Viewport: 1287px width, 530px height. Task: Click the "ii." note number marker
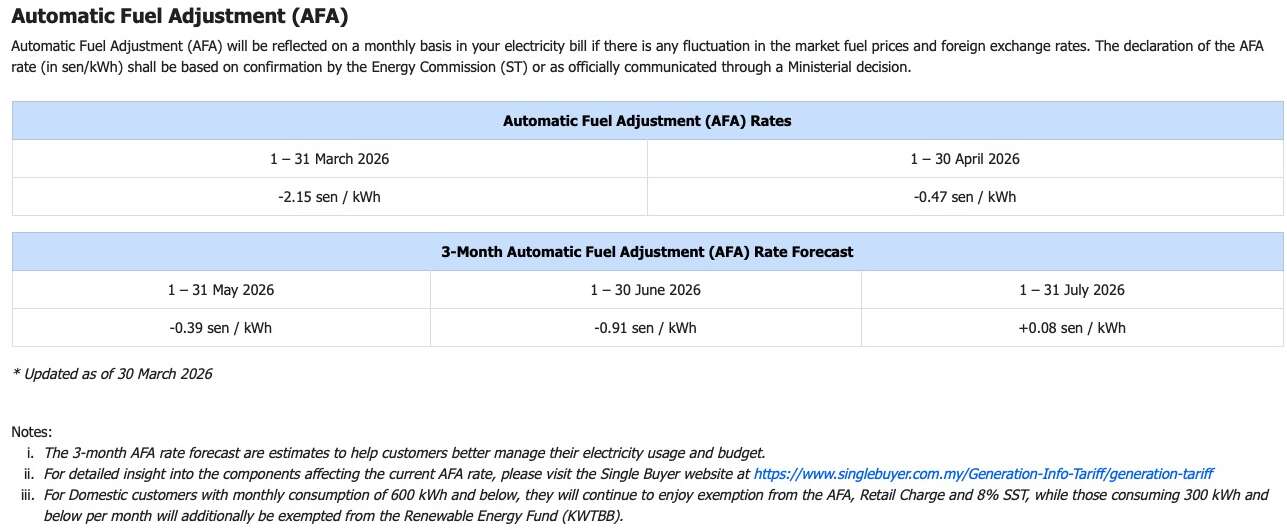pyautogui.click(x=30, y=474)
